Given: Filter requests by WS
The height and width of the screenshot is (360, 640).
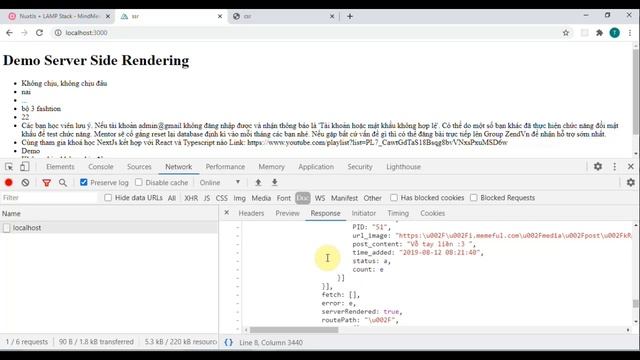Looking at the screenshot, I should click(x=320, y=198).
